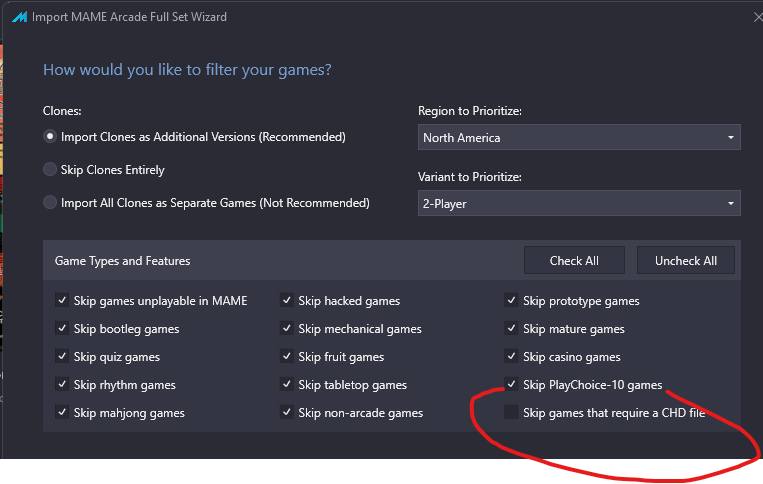Screen dimensions: 763x484
Task: Select Import All Clones as Separate Games
Action: 50,202
